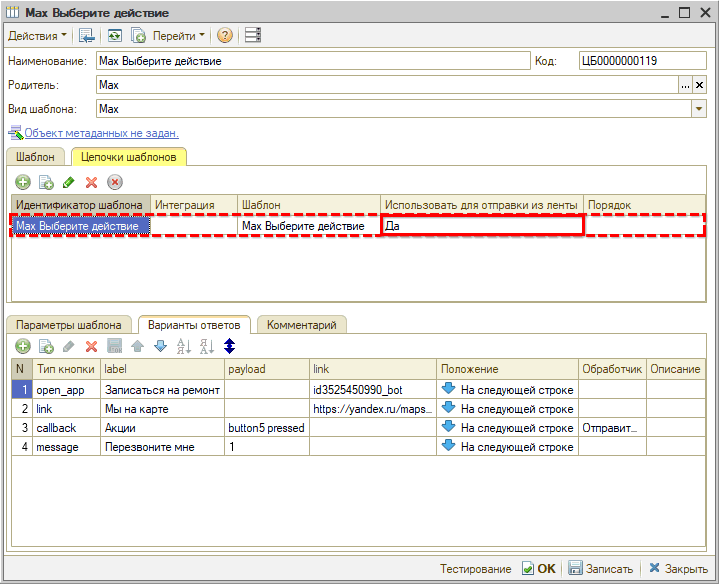Click the ellipsis button in Родитель field
Viewport: 719px width, 584px height.
(686, 86)
